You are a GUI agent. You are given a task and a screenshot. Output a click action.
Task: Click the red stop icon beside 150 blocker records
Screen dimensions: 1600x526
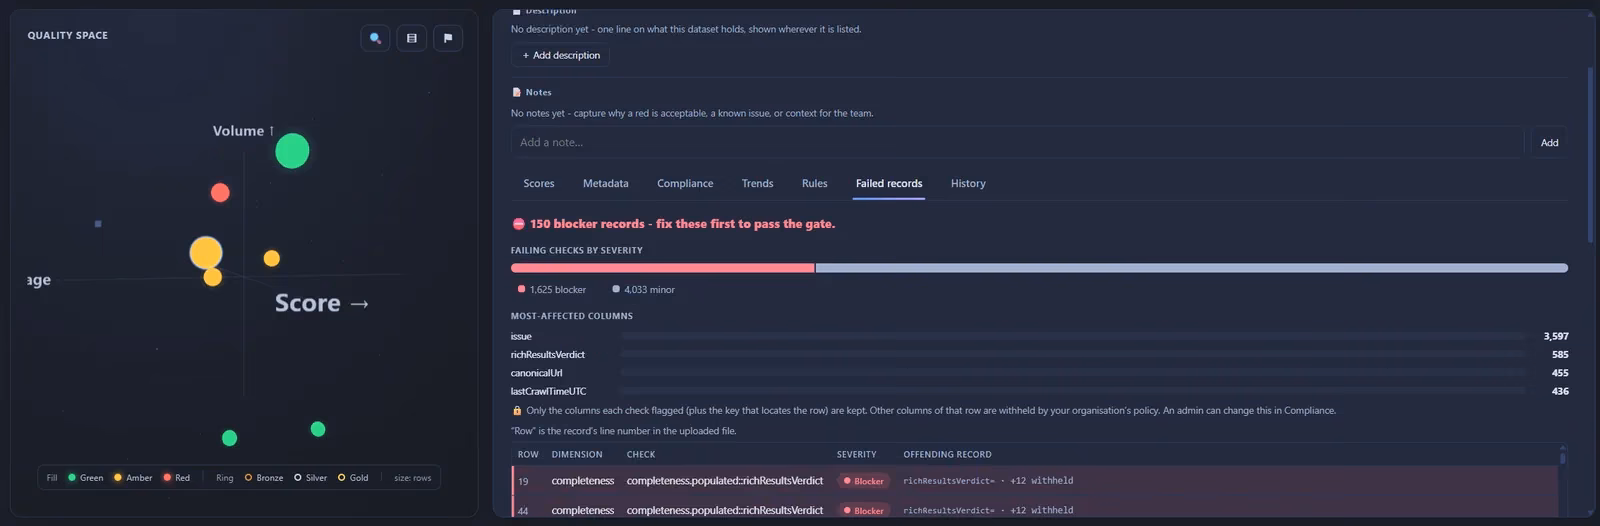click(518, 224)
